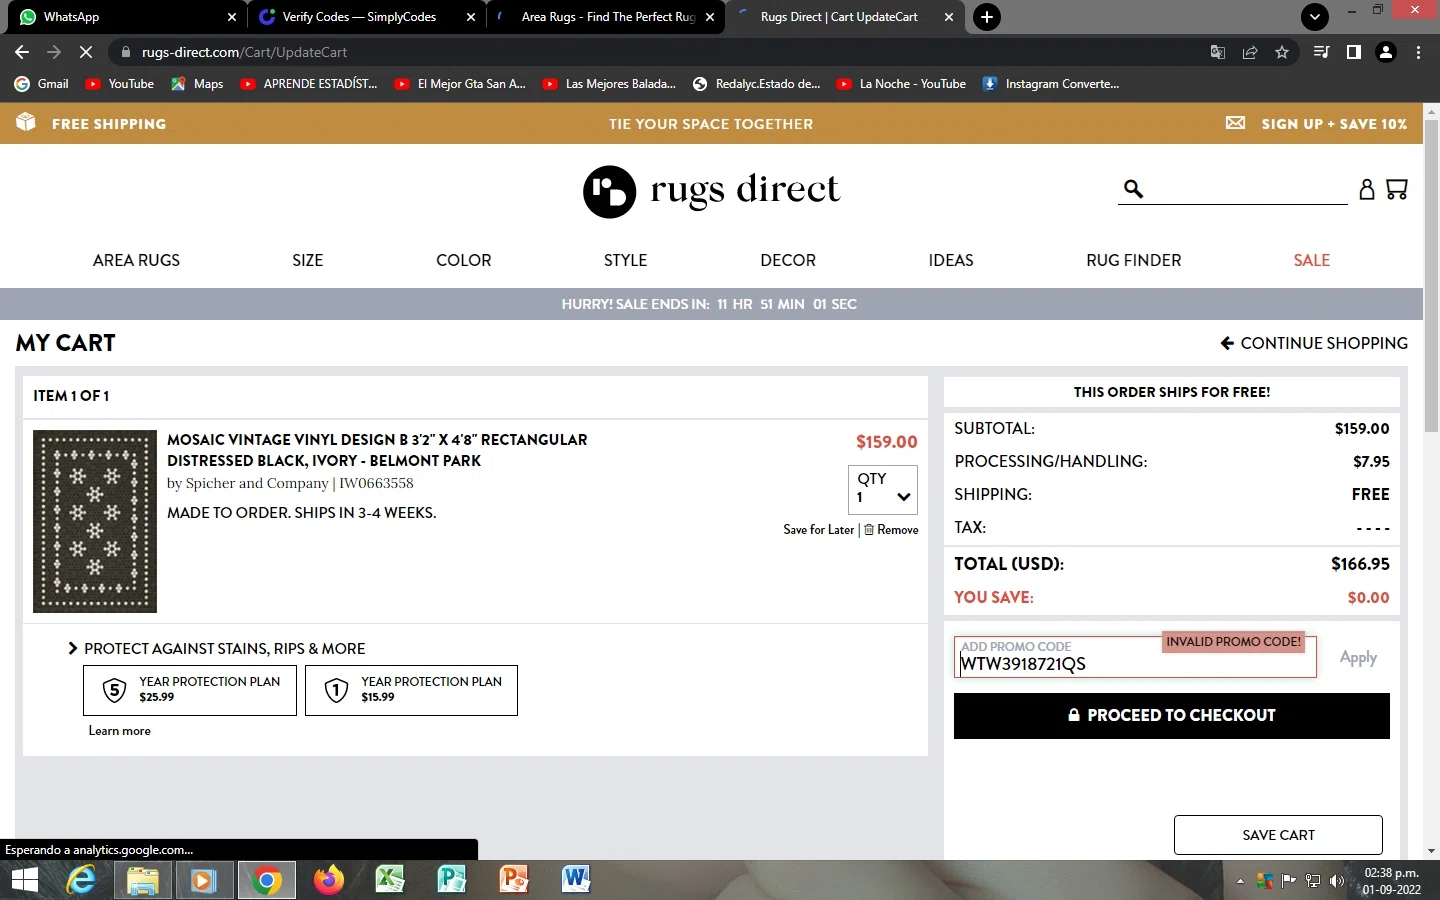Image resolution: width=1440 pixels, height=900 pixels.
Task: Share this page via share icon
Action: 1250,52
